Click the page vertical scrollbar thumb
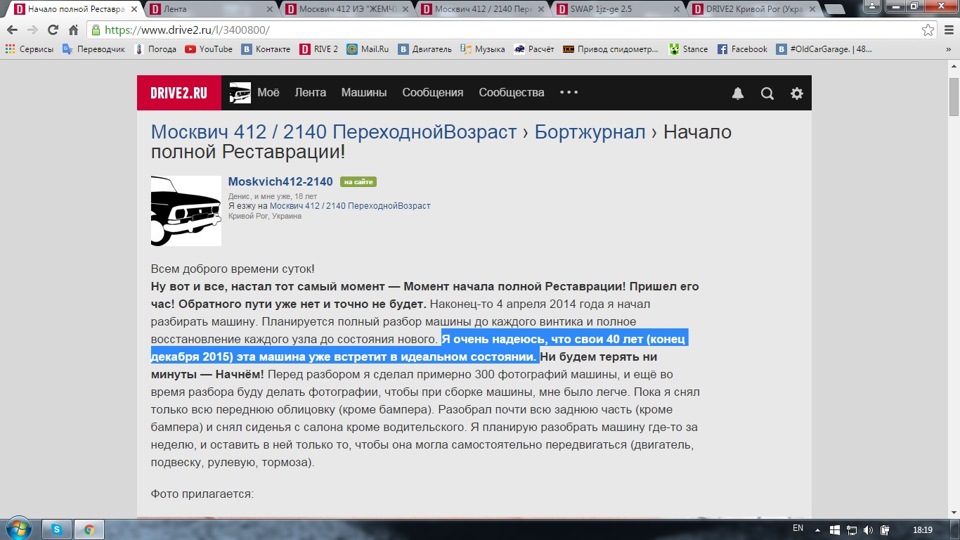Image resolution: width=960 pixels, height=540 pixels. 953,97
